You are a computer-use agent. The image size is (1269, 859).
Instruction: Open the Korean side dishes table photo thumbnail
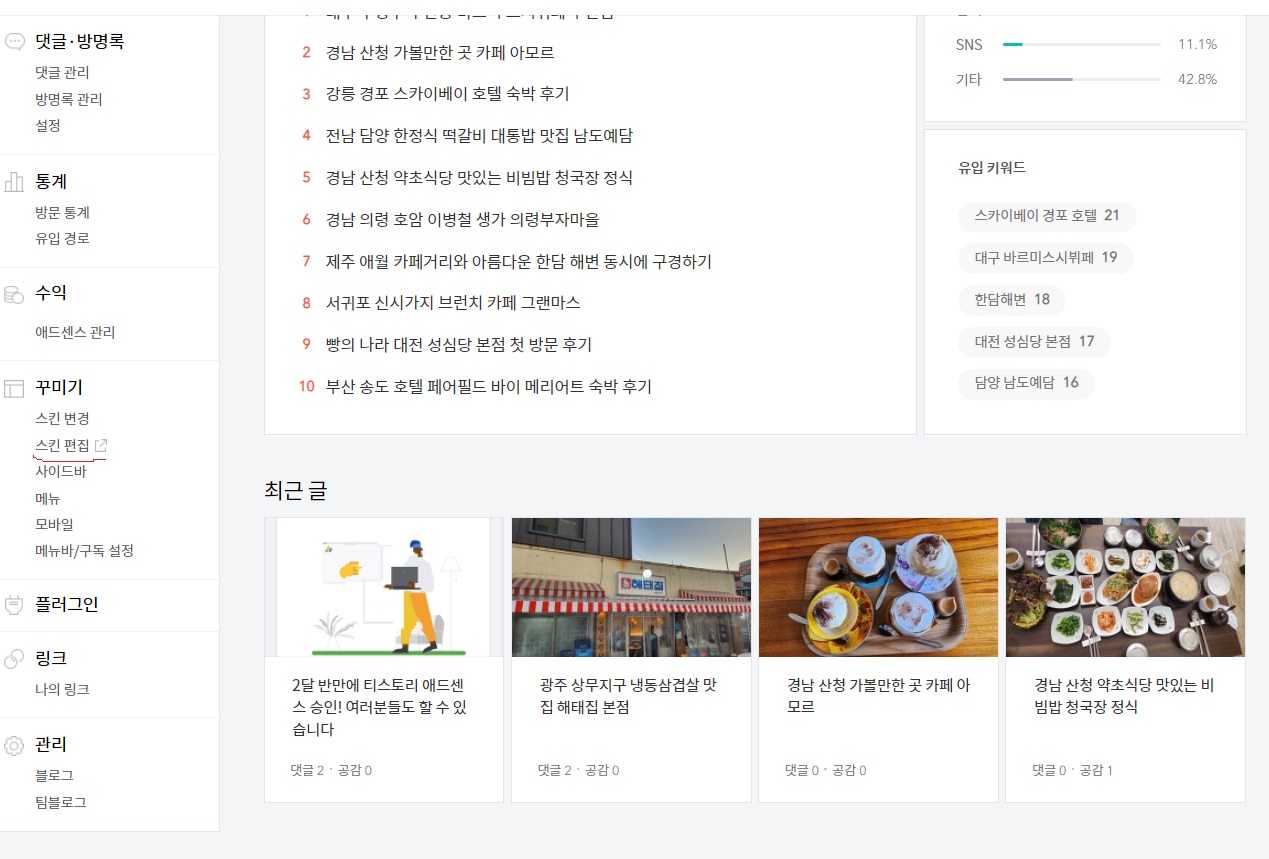(x=1125, y=587)
